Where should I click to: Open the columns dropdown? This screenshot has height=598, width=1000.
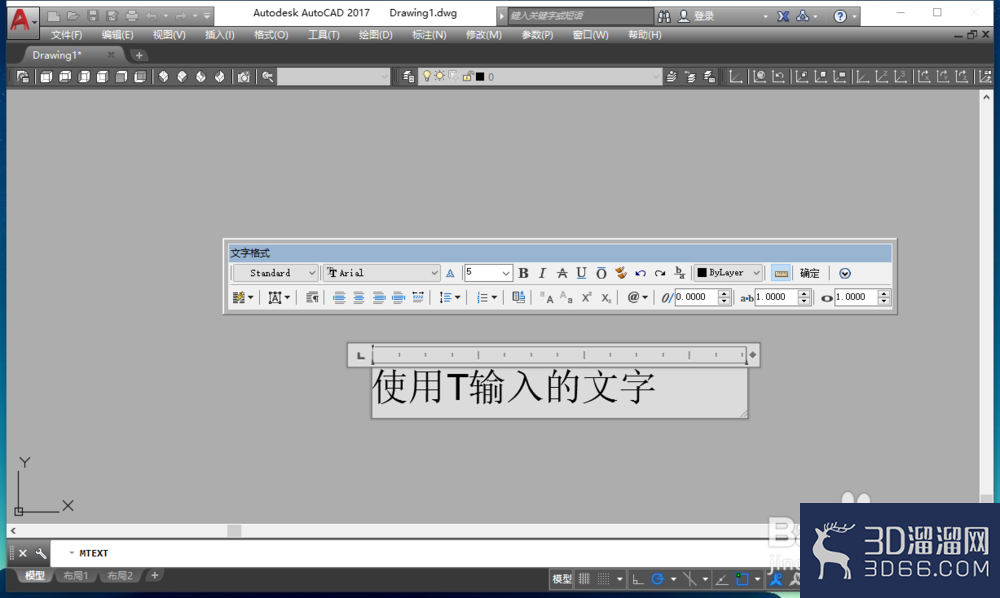pos(243,297)
